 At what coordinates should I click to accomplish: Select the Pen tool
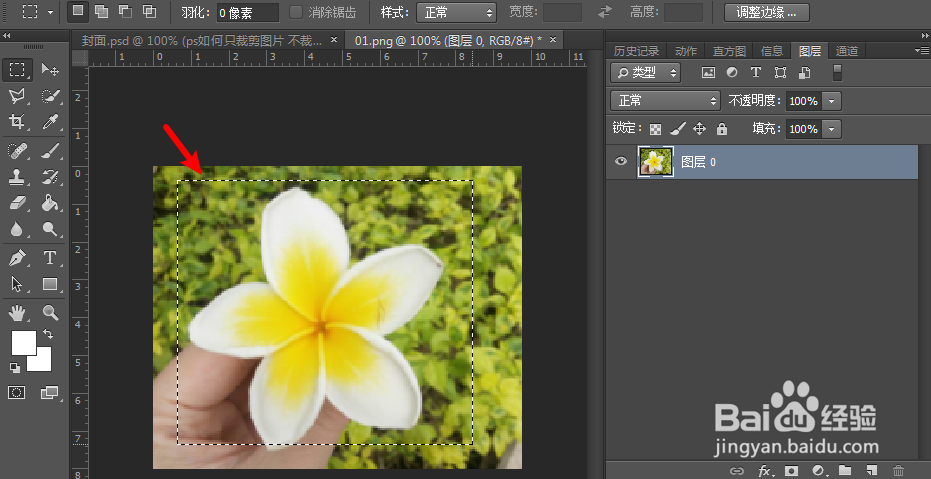(17, 258)
